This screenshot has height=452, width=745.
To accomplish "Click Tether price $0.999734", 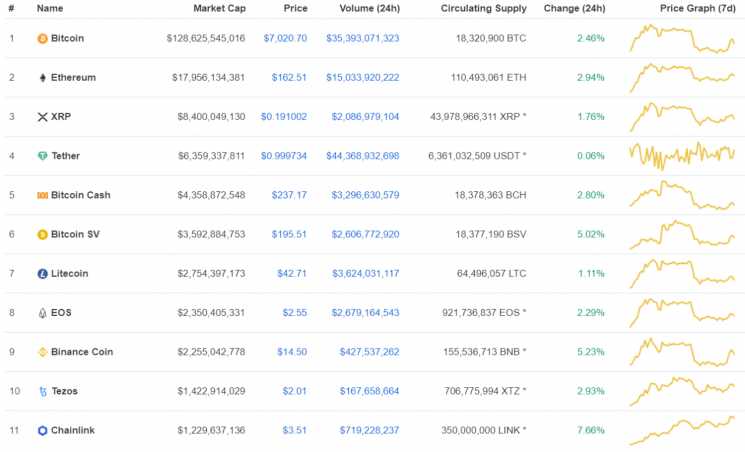I will coord(284,156).
